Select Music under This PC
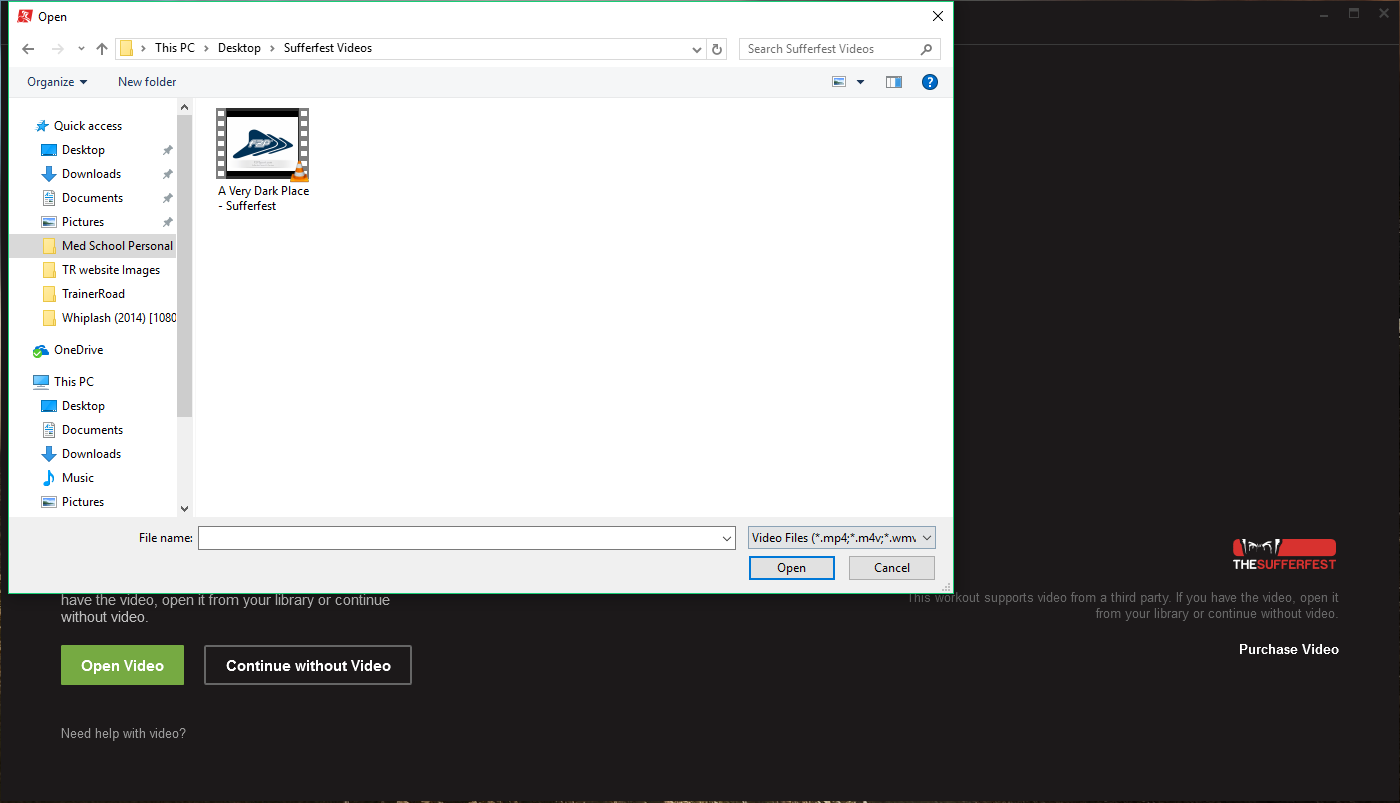 point(77,478)
